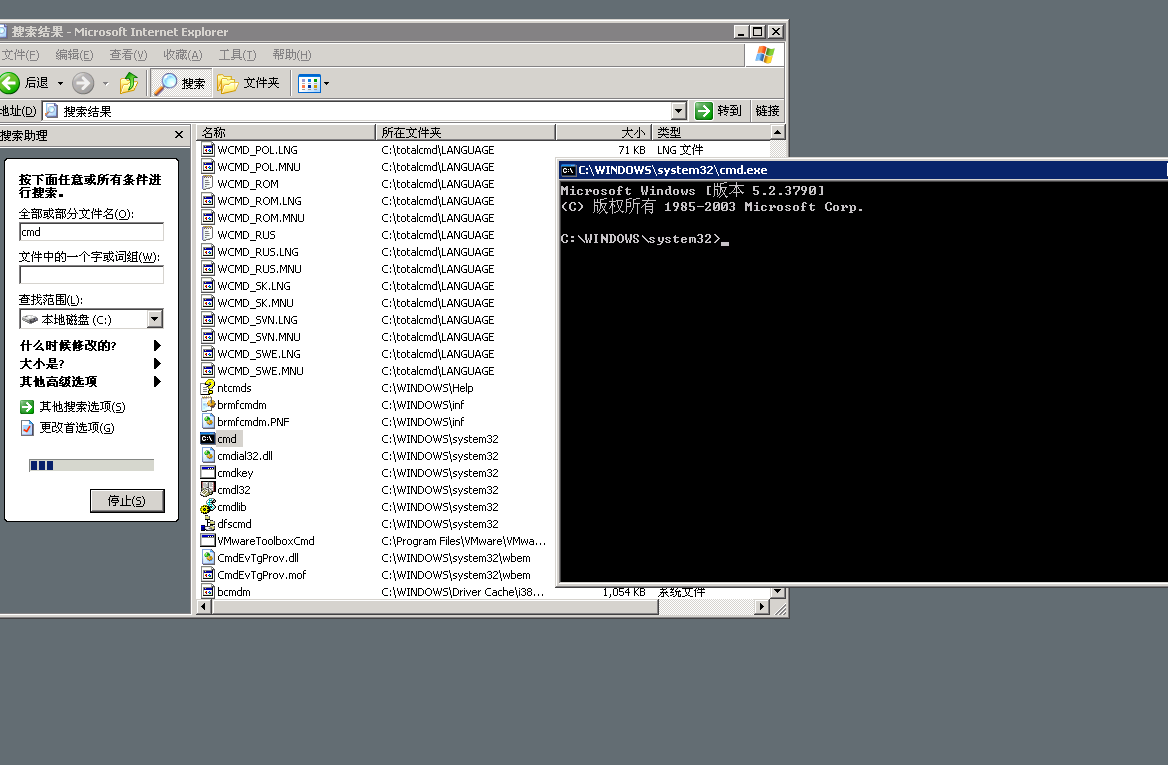Open the Favorites menu
Viewport: 1168px width, 765px height.
click(182, 55)
